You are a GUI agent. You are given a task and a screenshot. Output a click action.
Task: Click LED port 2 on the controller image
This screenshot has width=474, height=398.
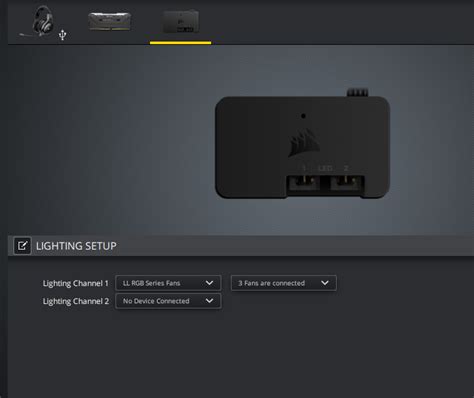click(x=346, y=183)
